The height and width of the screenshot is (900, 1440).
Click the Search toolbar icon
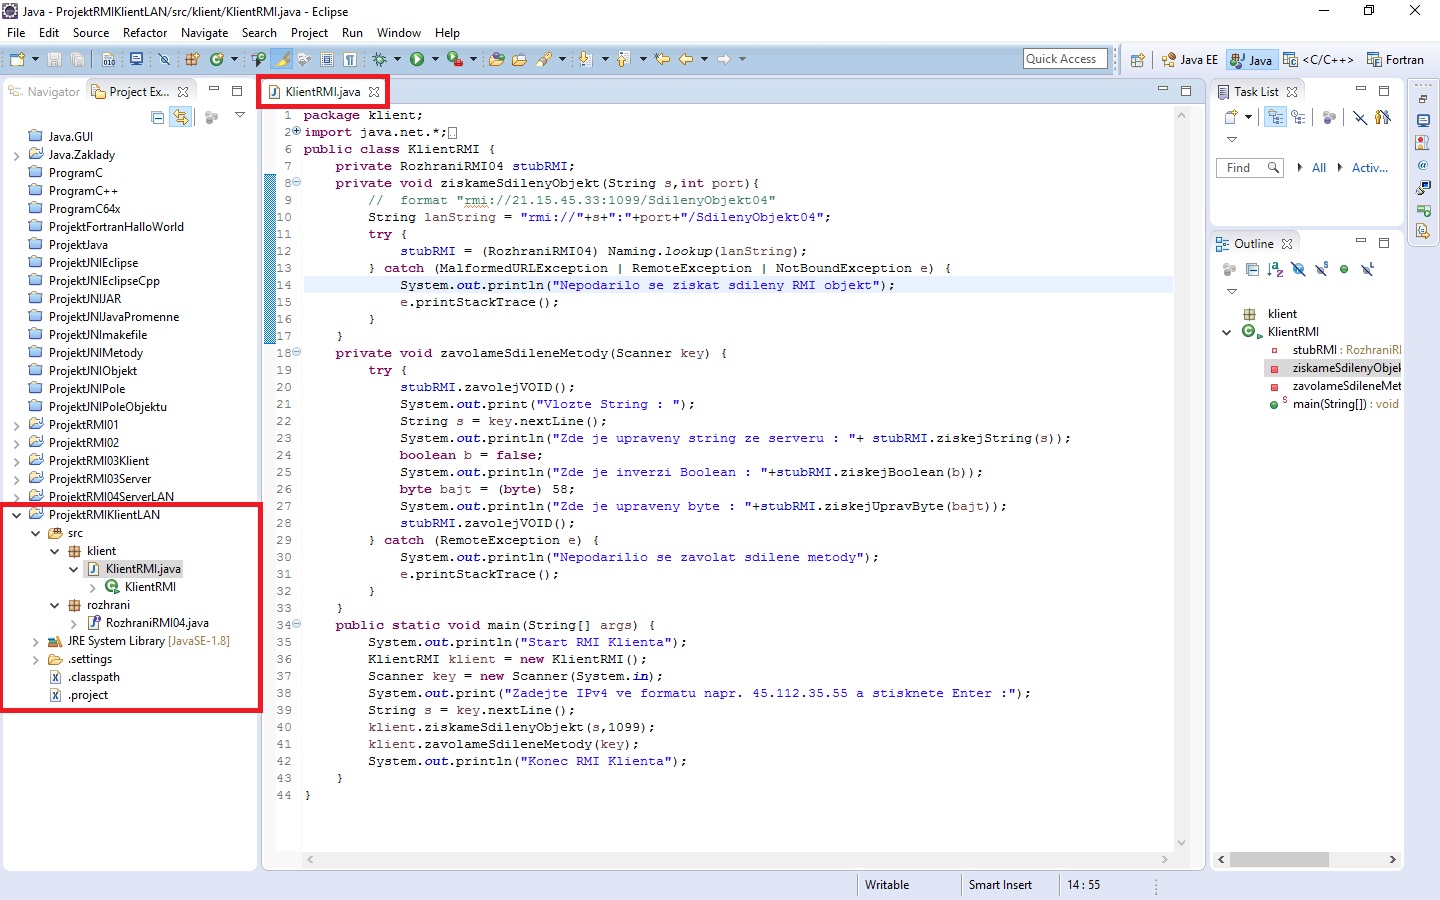[546, 59]
